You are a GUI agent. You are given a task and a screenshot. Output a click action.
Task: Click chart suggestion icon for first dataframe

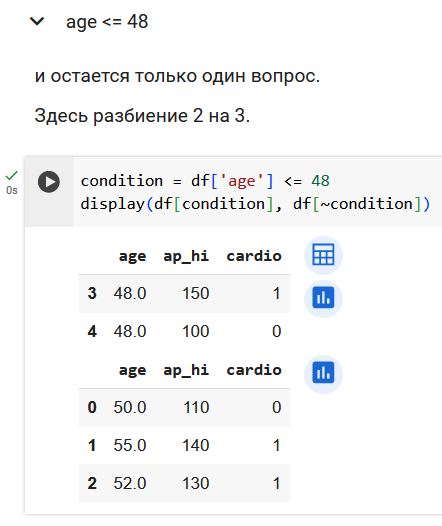point(323,298)
